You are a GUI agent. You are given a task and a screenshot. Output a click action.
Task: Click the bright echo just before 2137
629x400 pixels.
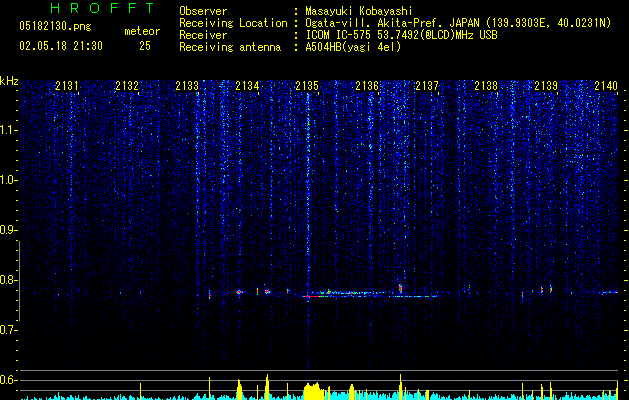(x=400, y=288)
